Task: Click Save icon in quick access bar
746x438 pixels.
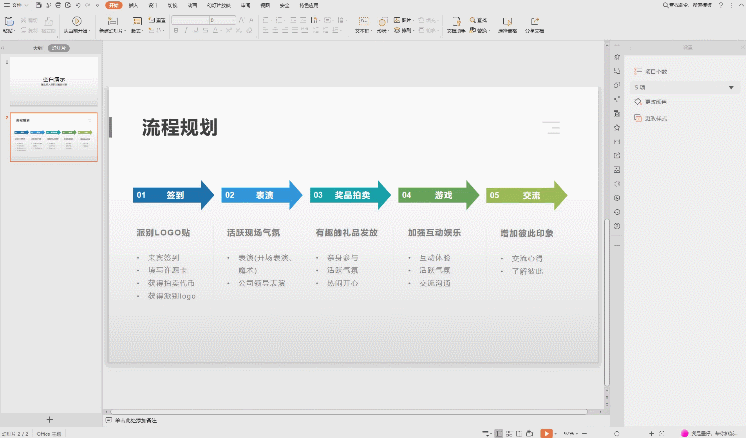Action: 39,5
